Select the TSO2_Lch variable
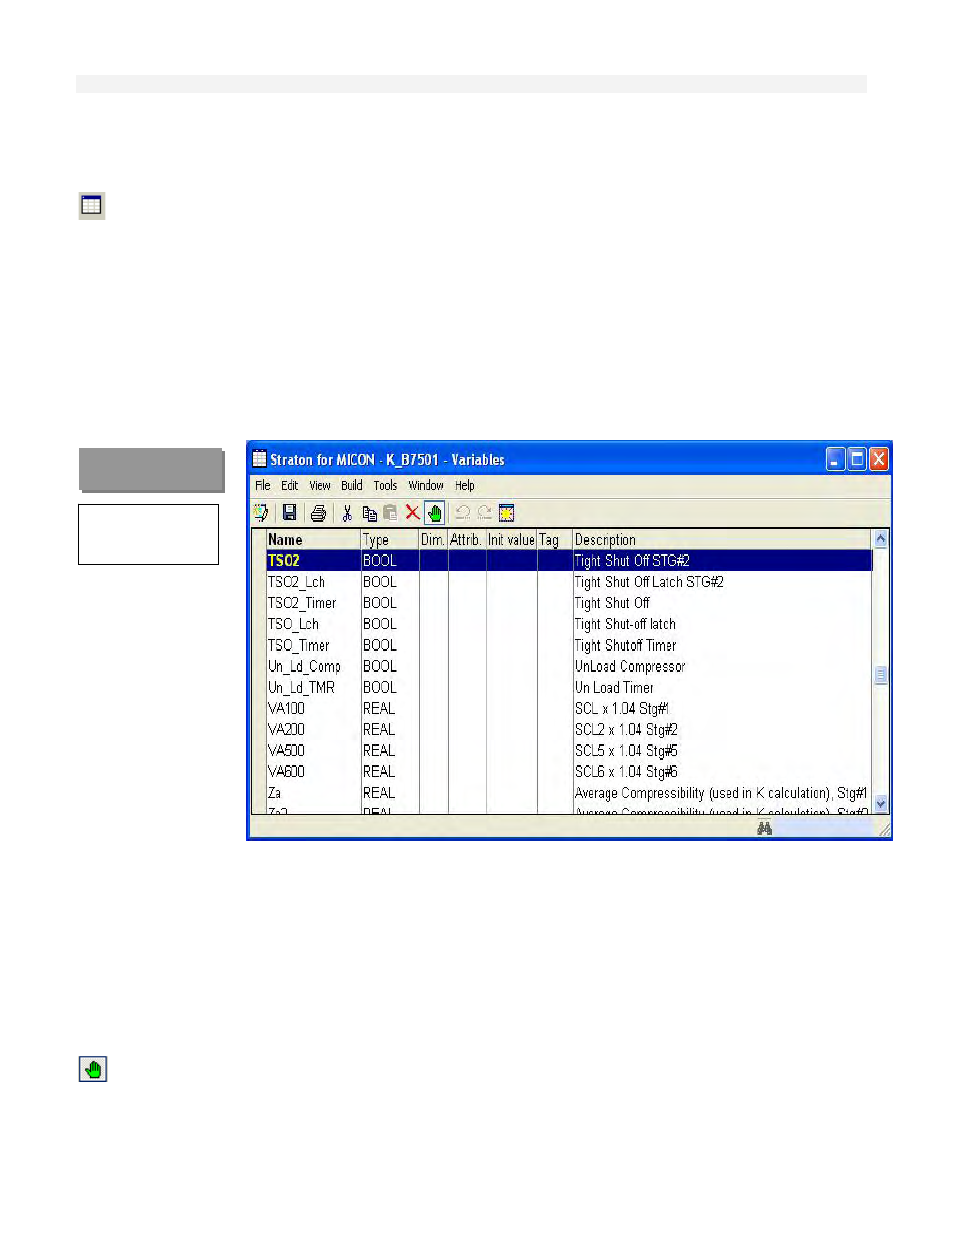This screenshot has width=954, height=1235. [296, 582]
